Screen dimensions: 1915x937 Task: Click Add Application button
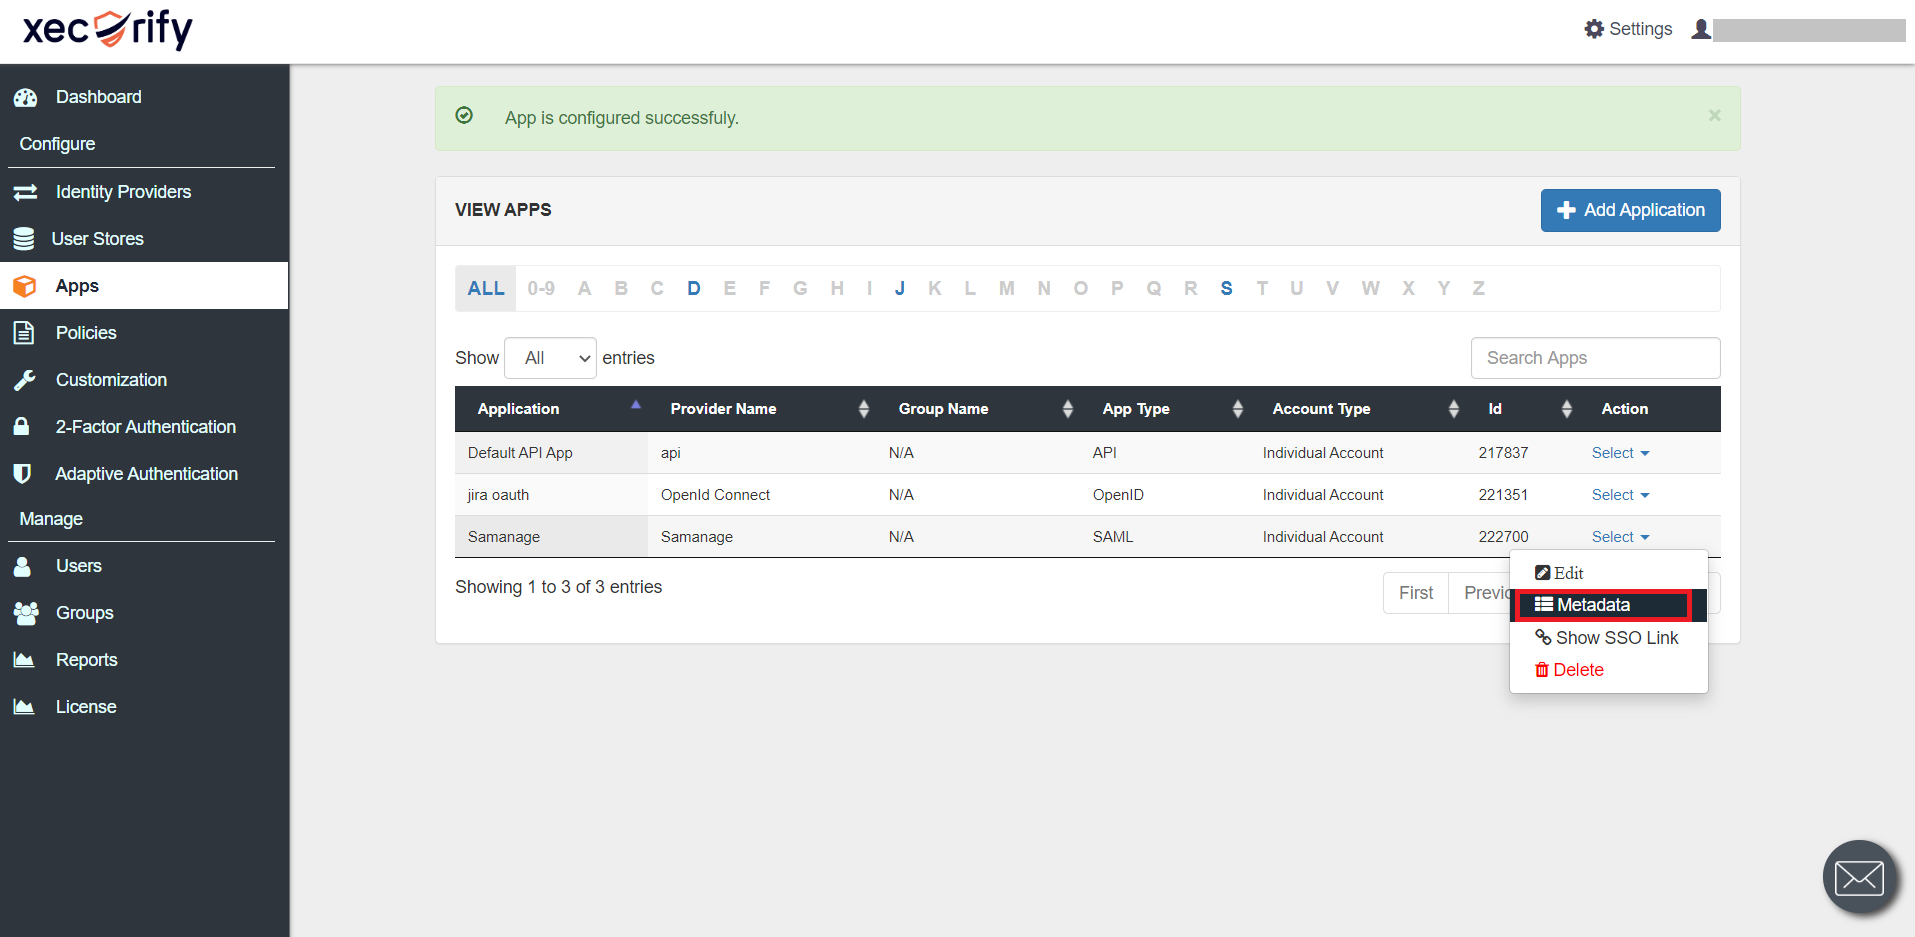click(1630, 210)
